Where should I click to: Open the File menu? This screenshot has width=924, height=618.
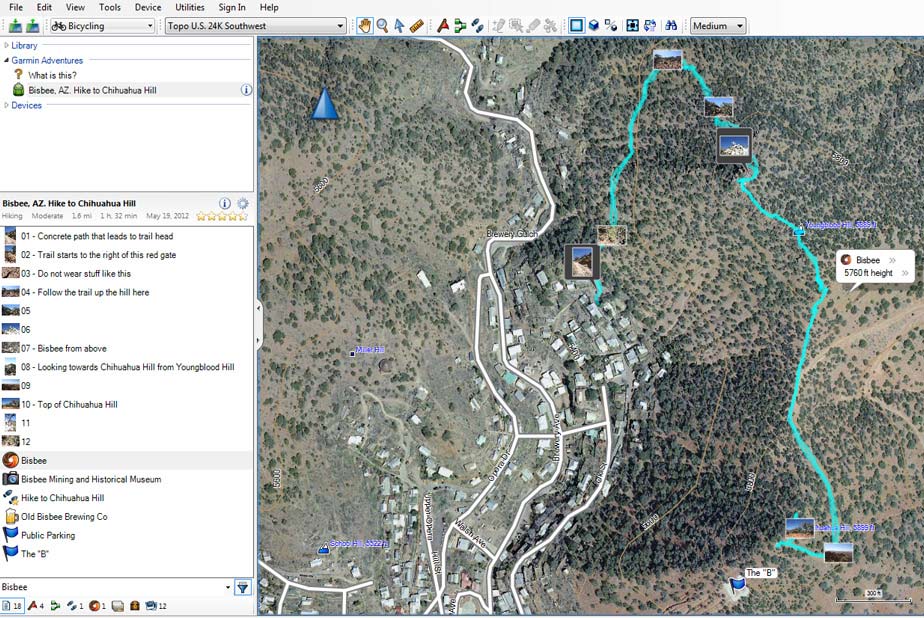[x=16, y=8]
